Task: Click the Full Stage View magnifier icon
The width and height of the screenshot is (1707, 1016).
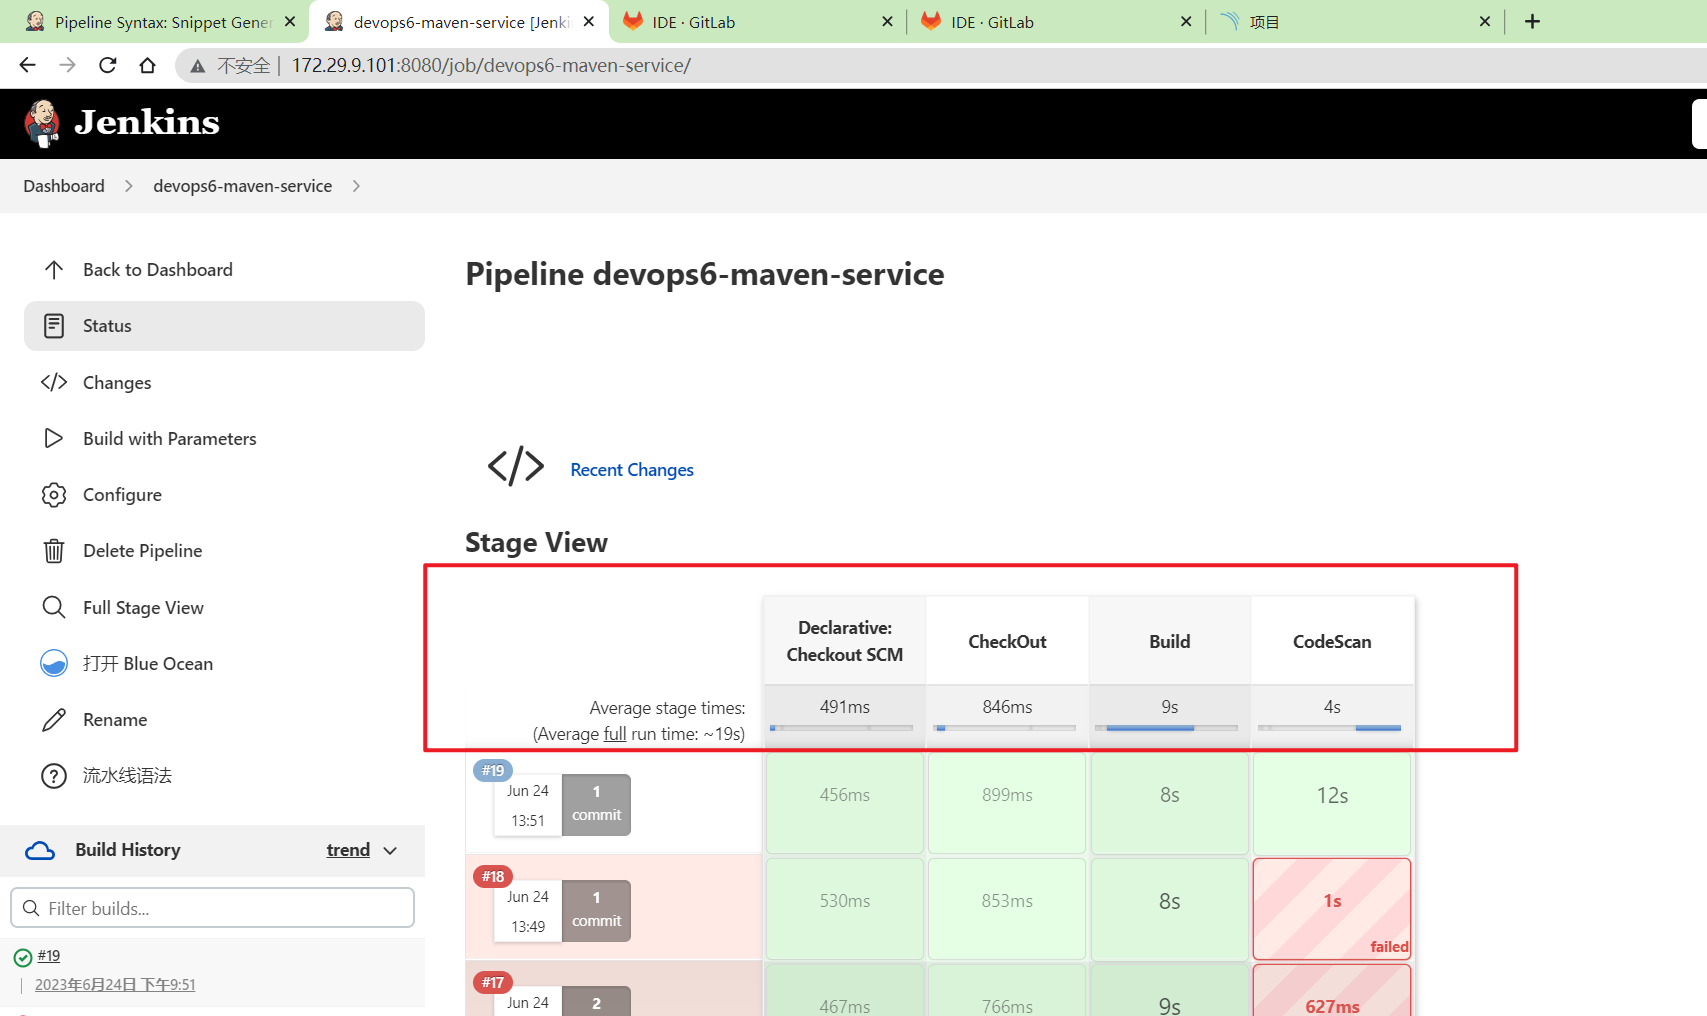Action: coord(54,607)
